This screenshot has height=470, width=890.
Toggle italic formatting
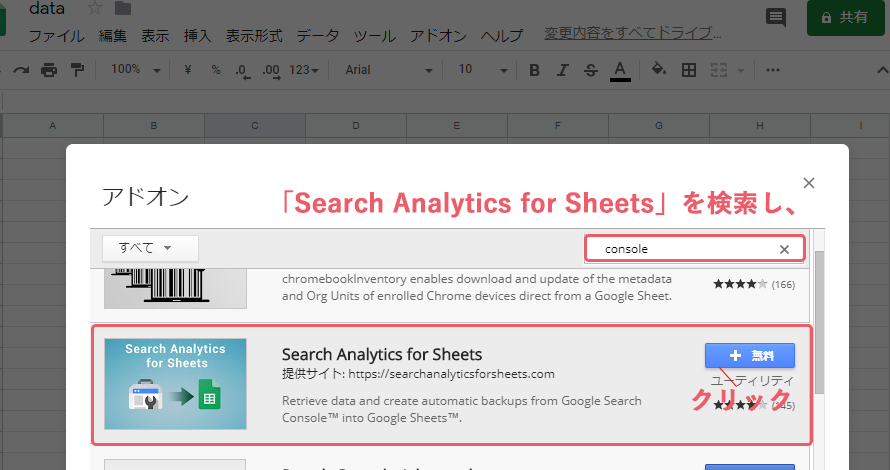coord(562,70)
